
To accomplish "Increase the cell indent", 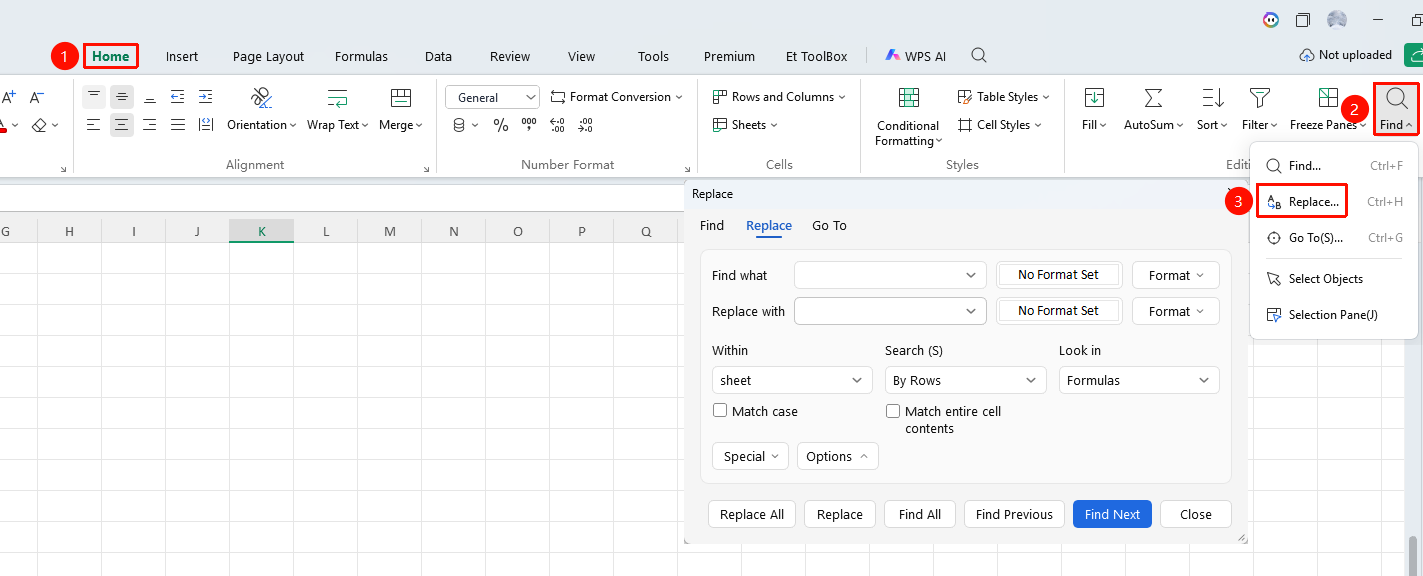I will click(x=205, y=97).
